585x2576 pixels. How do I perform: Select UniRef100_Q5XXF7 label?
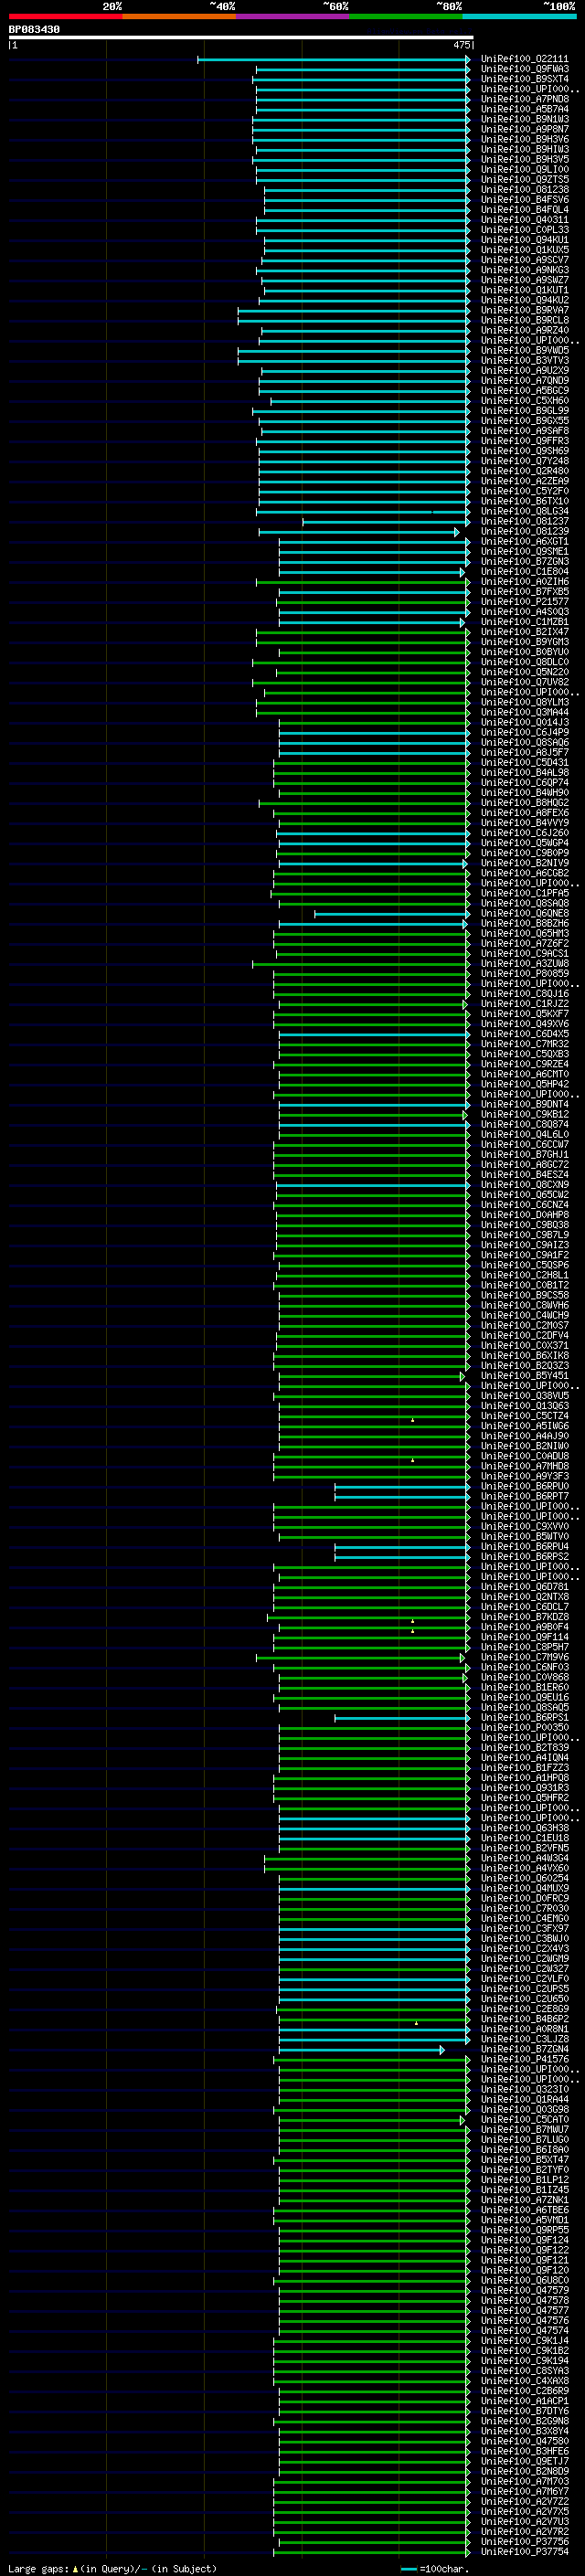524,1014
